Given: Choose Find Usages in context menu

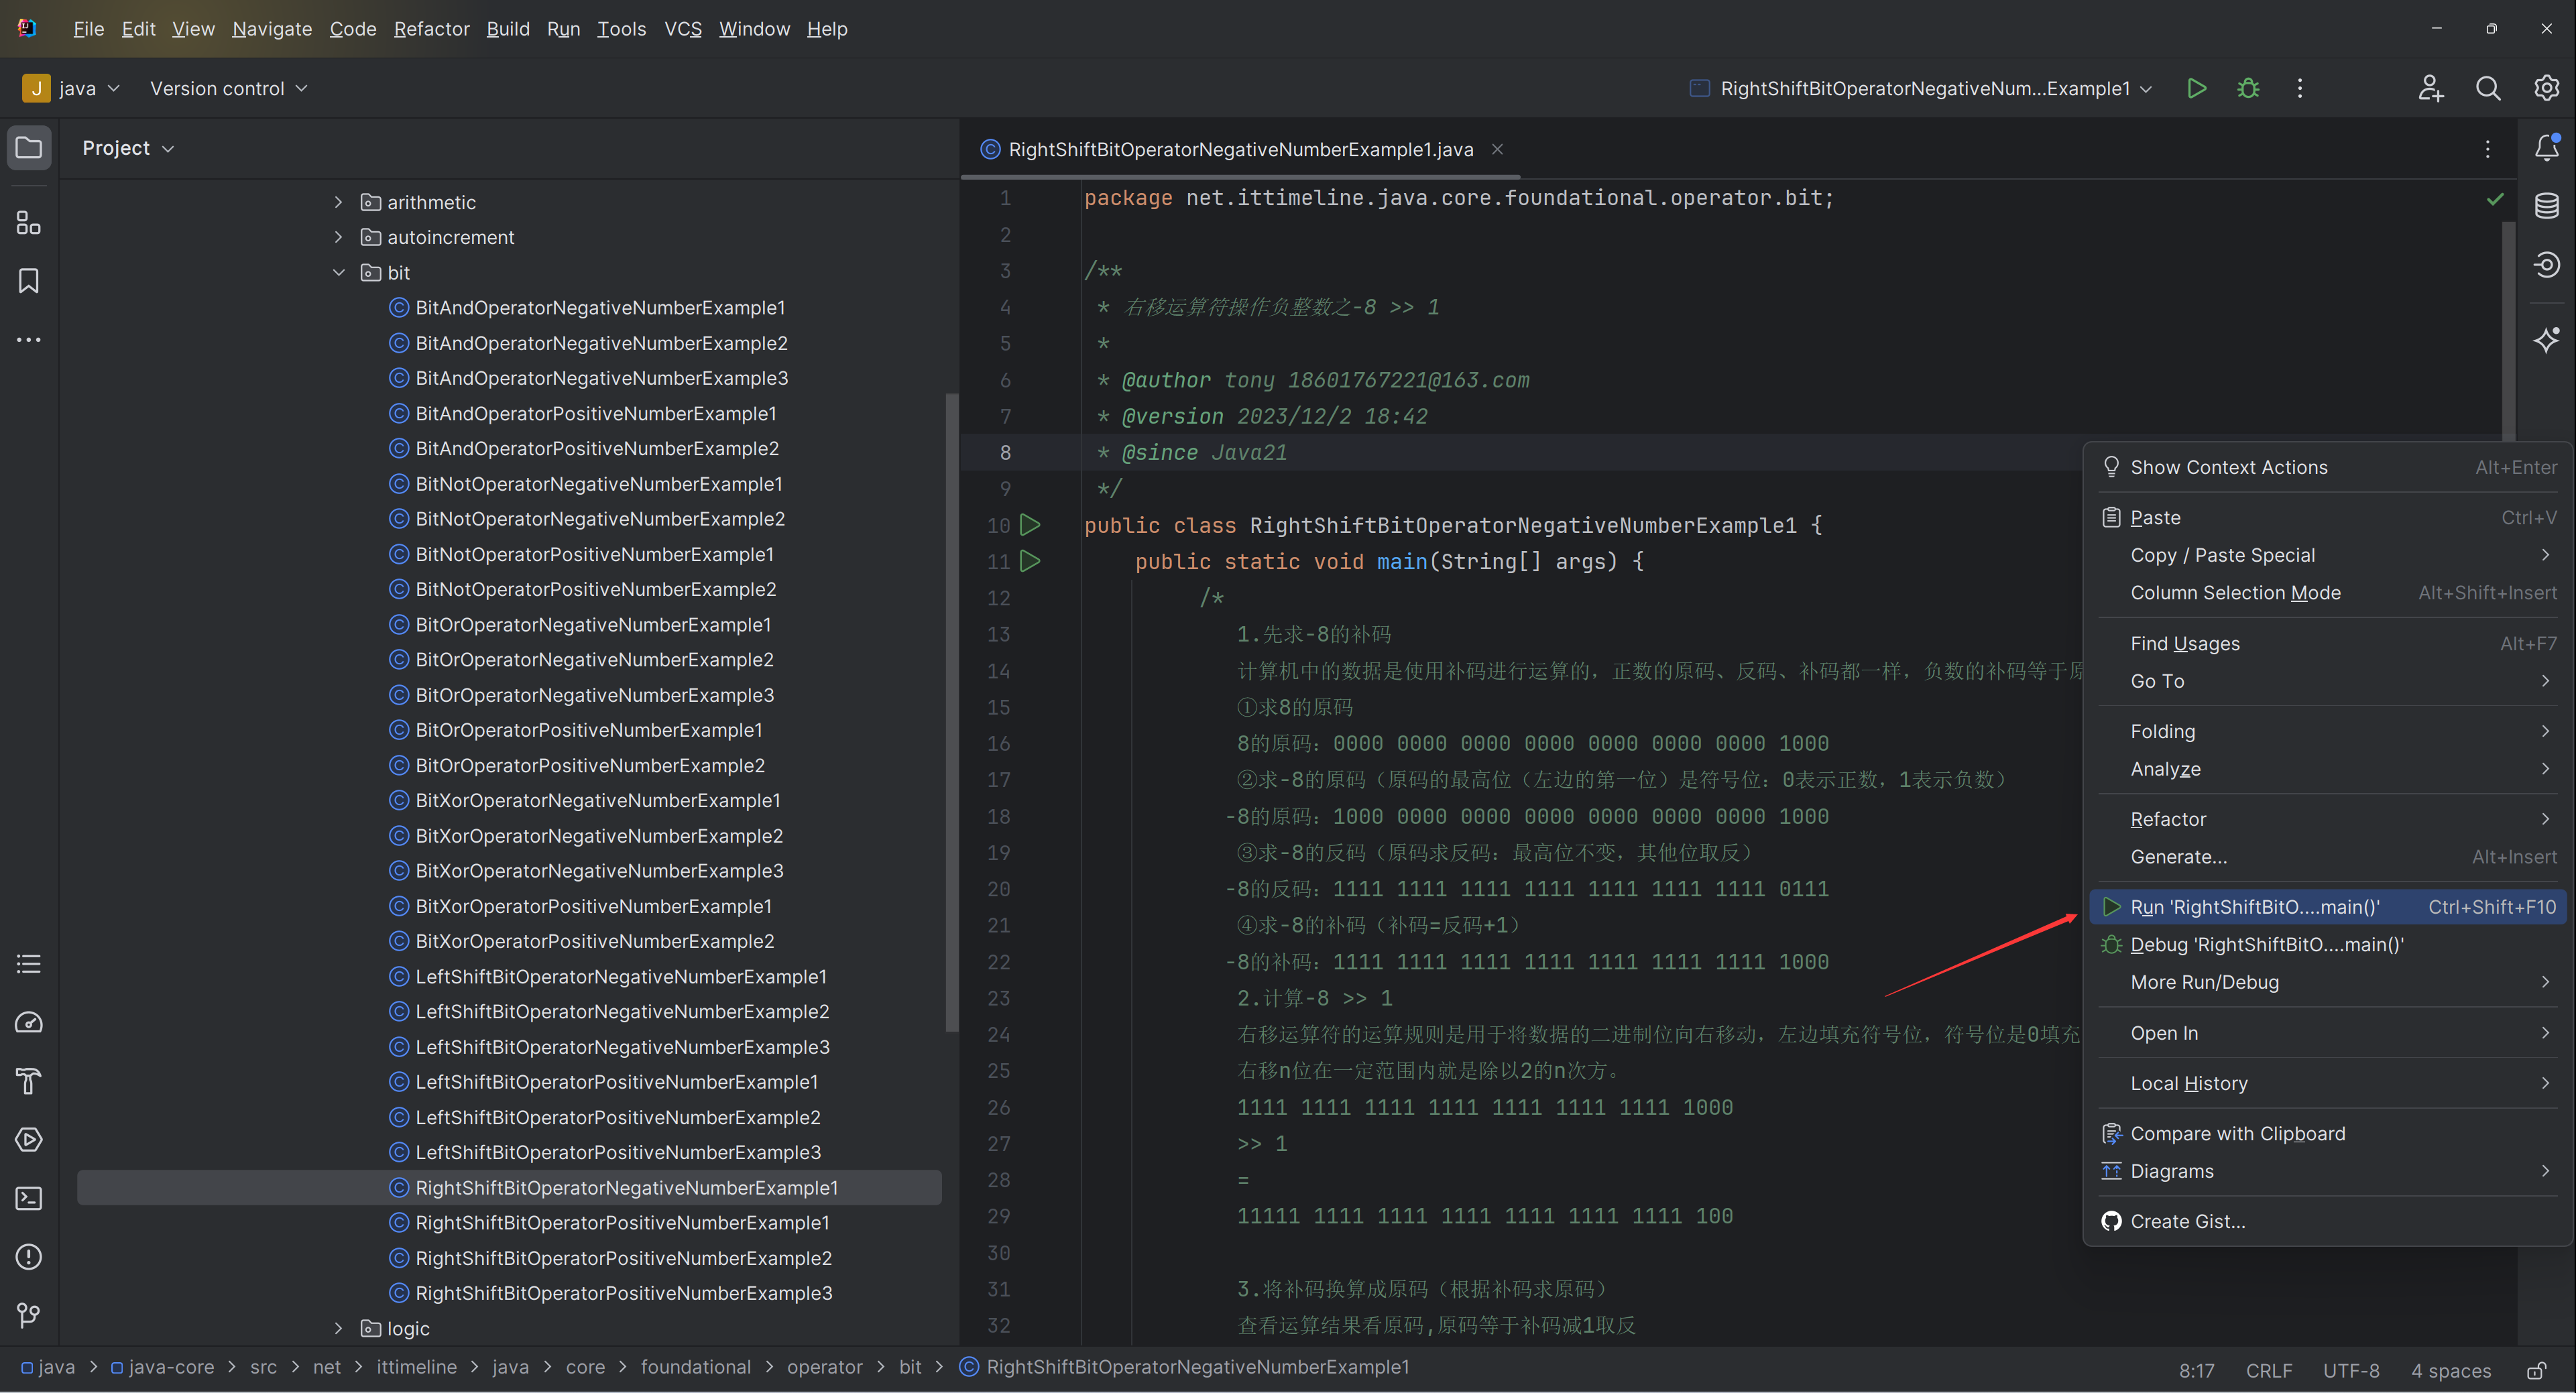Looking at the screenshot, I should [x=2328, y=643].
